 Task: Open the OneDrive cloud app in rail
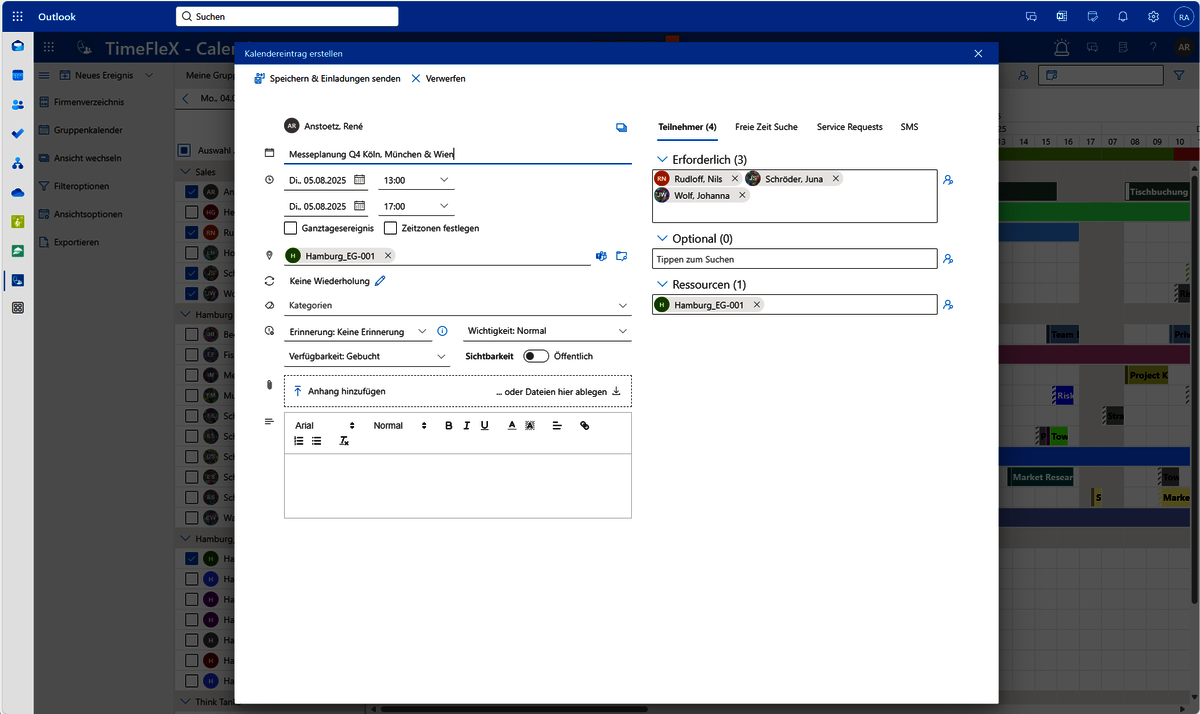[17, 192]
